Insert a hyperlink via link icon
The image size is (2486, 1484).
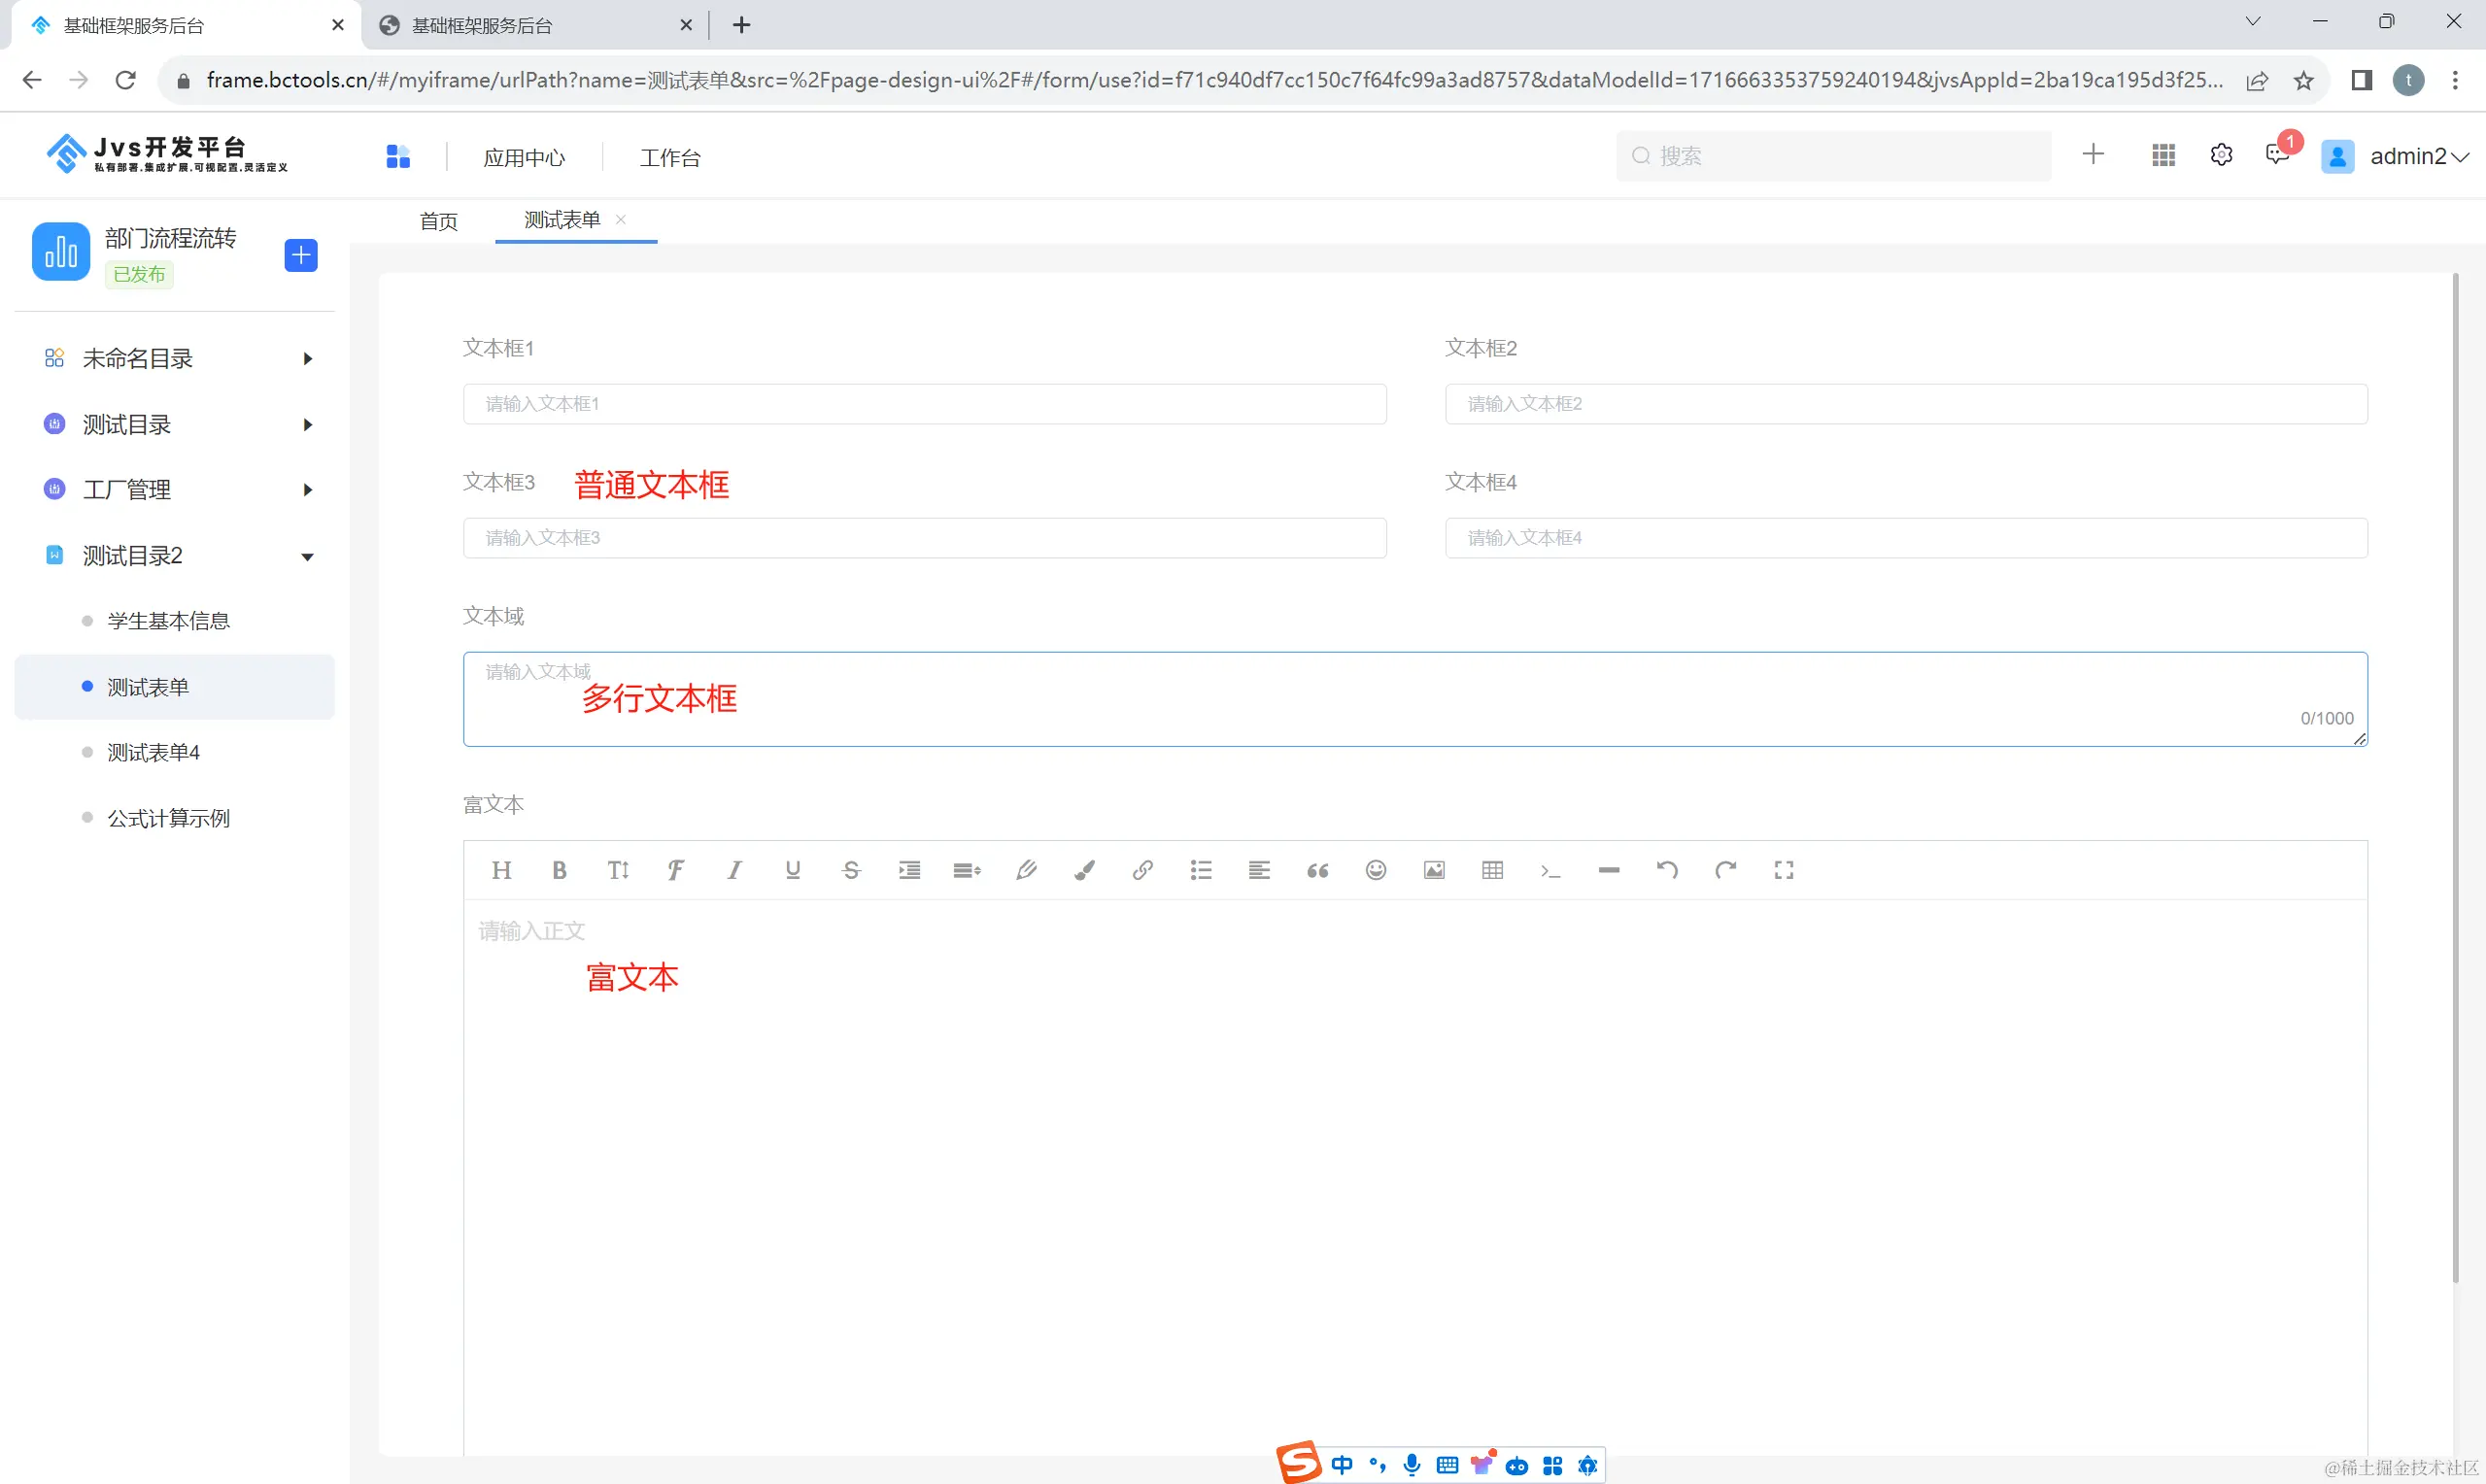(1143, 870)
